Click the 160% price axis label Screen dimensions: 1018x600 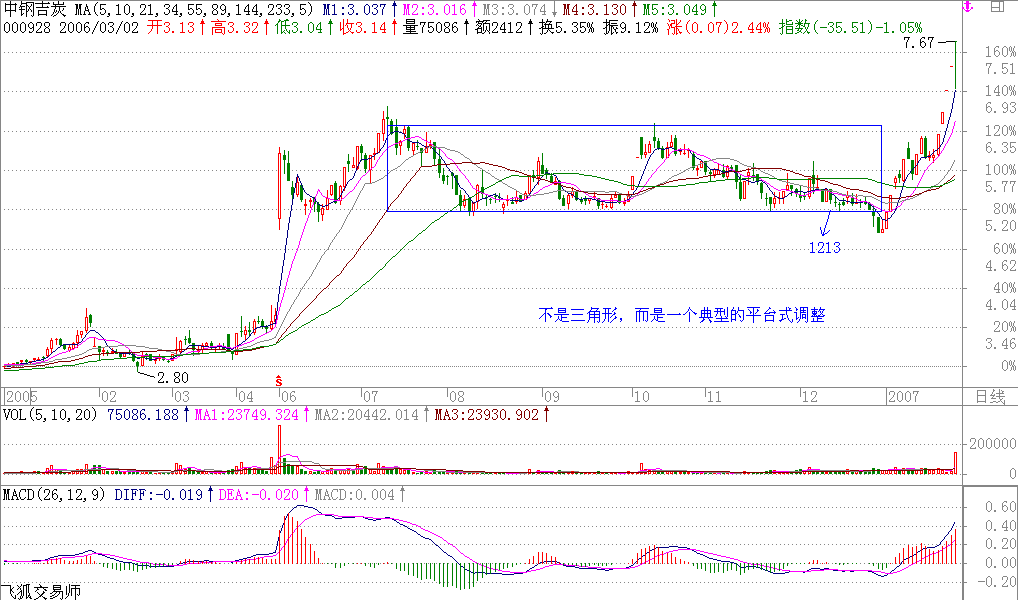pos(1000,51)
